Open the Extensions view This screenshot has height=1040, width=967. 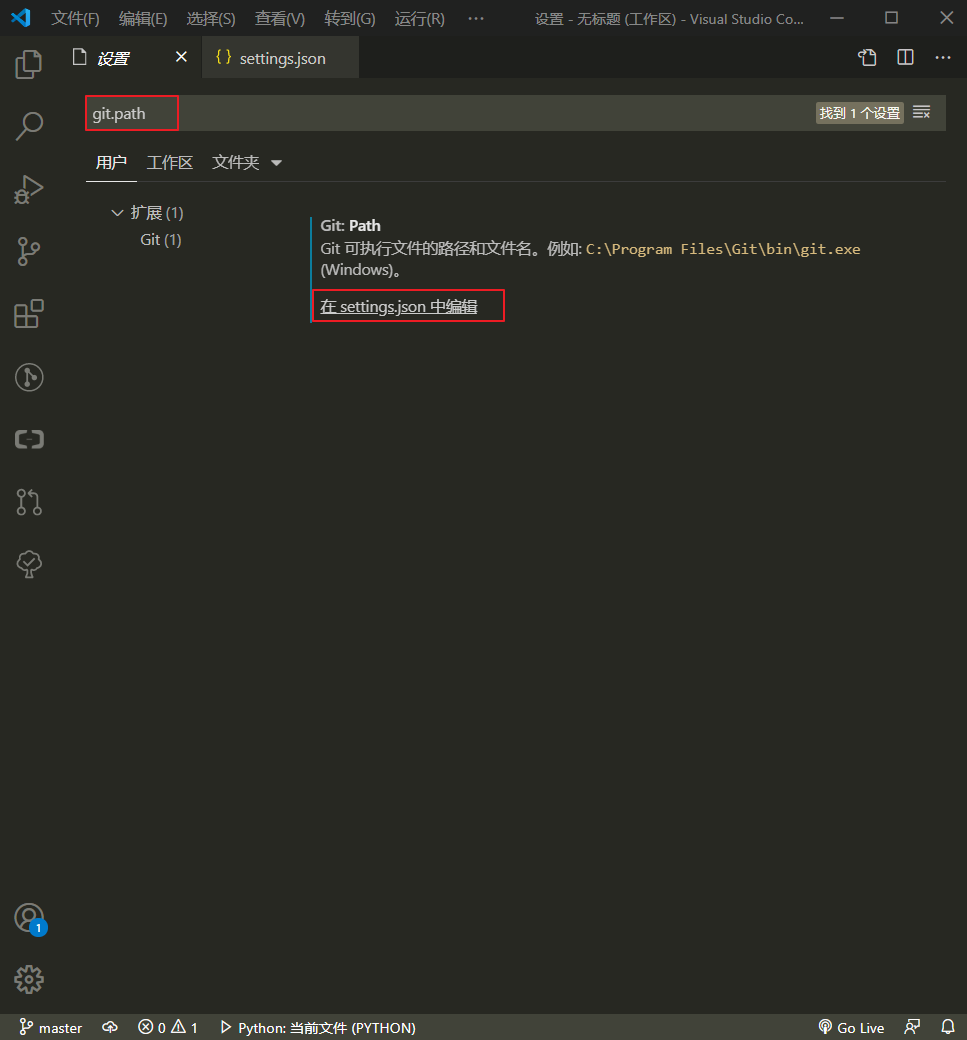pyautogui.click(x=29, y=314)
